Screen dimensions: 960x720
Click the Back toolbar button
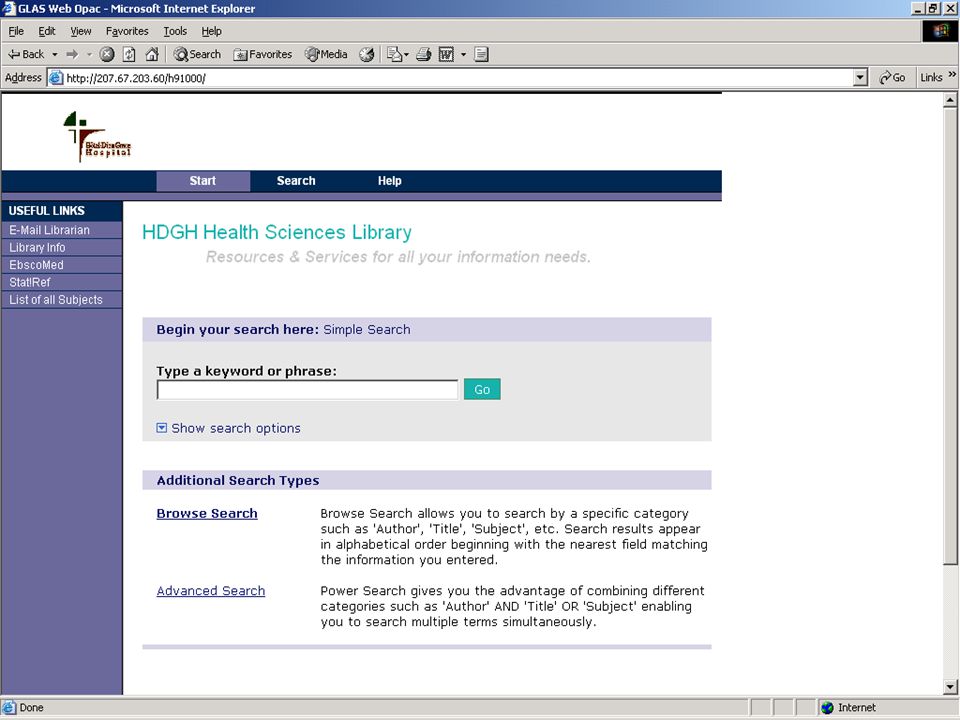(26, 54)
